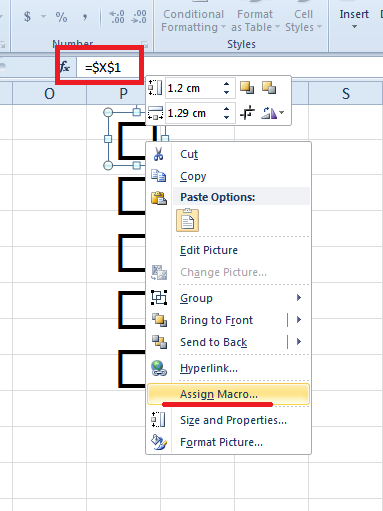Click the Hyperlink globe icon

point(159,368)
